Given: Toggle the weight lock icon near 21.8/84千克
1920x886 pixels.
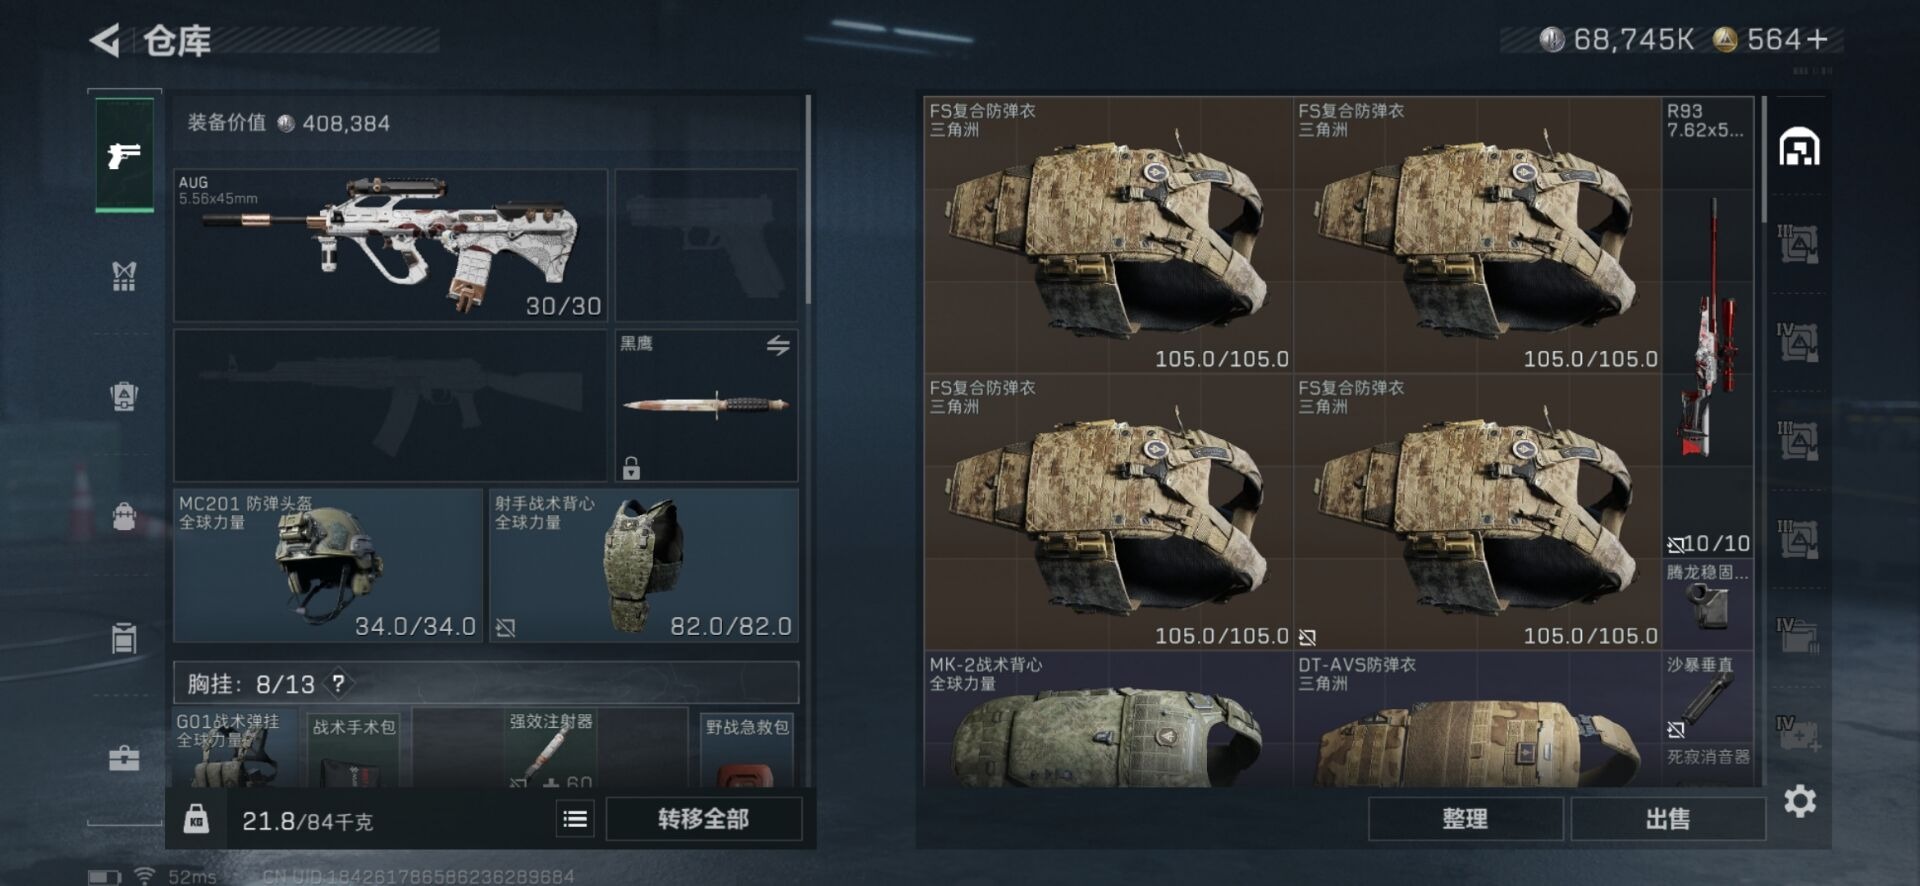Looking at the screenshot, I should pyautogui.click(x=196, y=820).
